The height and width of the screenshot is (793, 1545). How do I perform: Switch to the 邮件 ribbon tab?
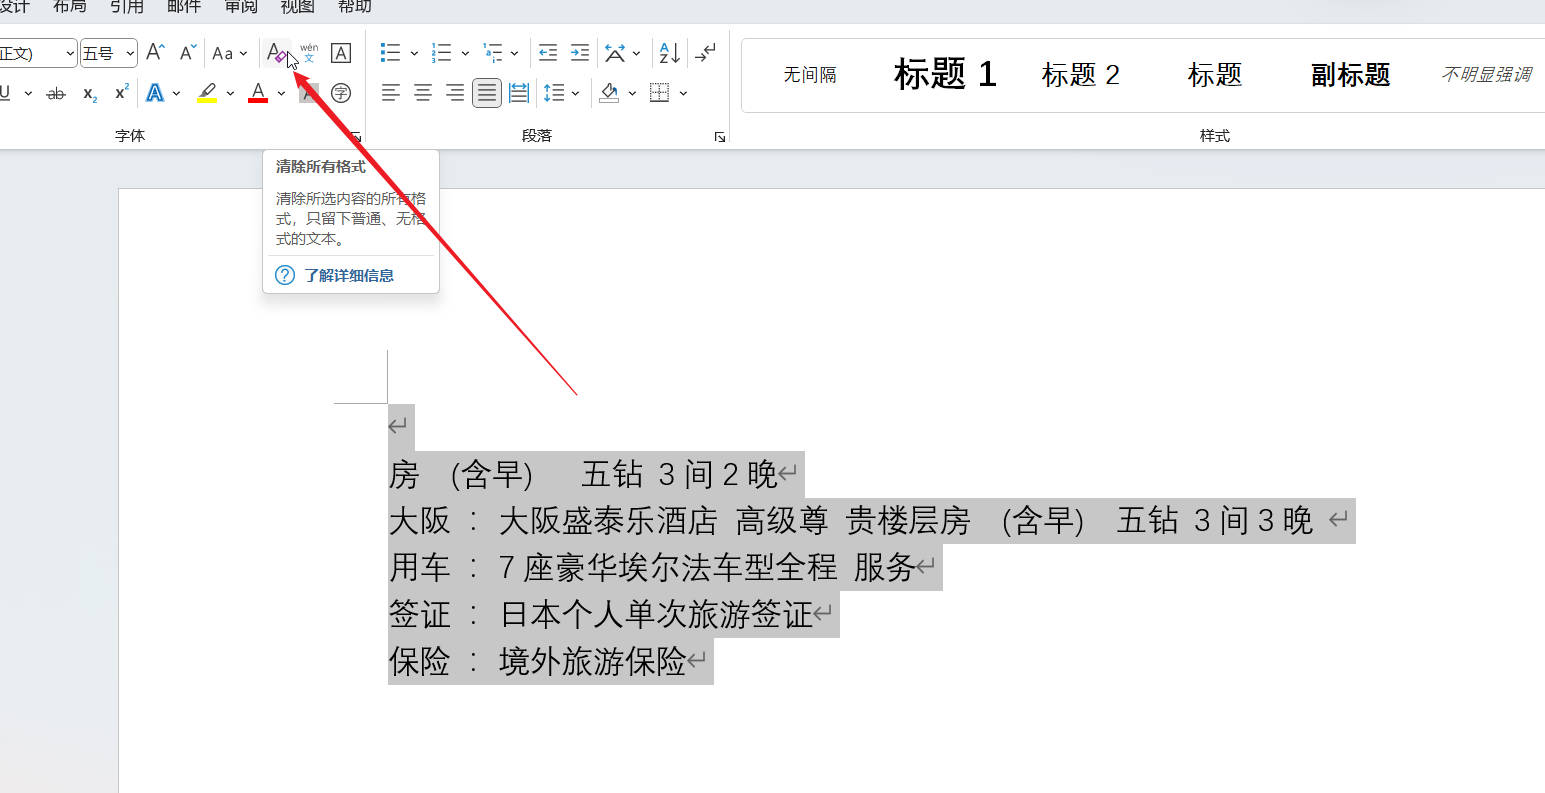point(184,7)
